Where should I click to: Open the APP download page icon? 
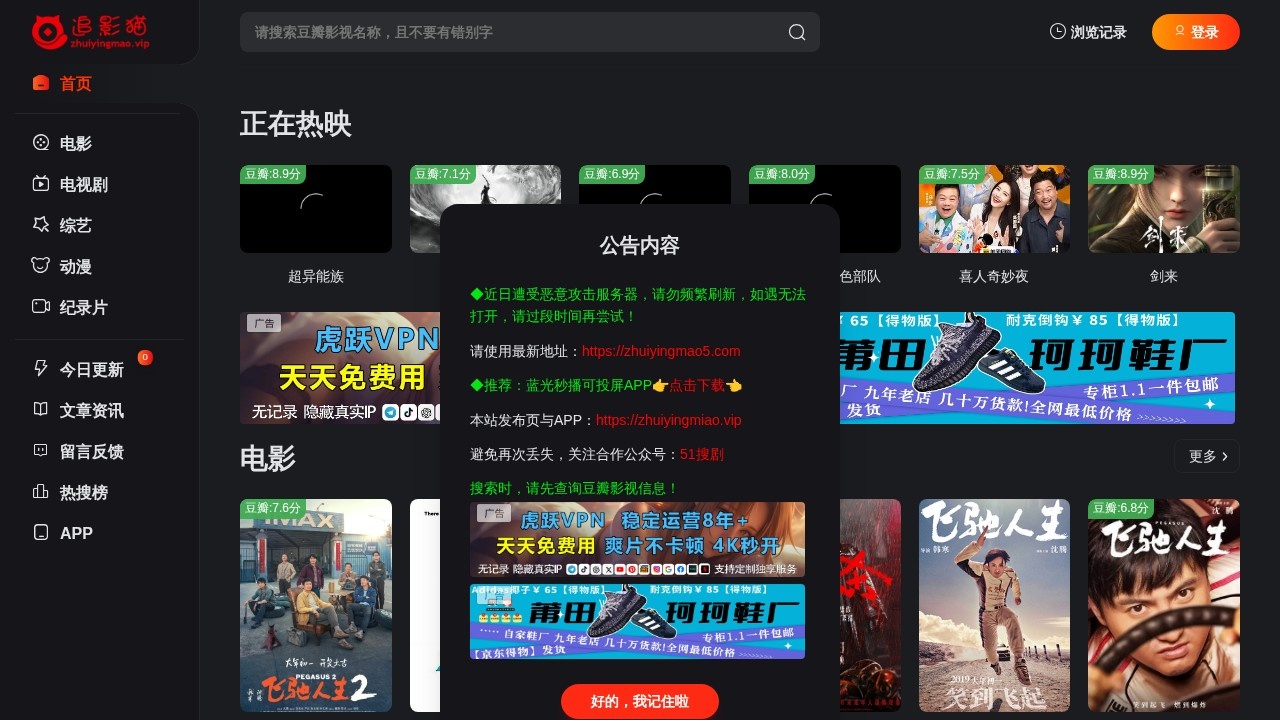(40, 533)
